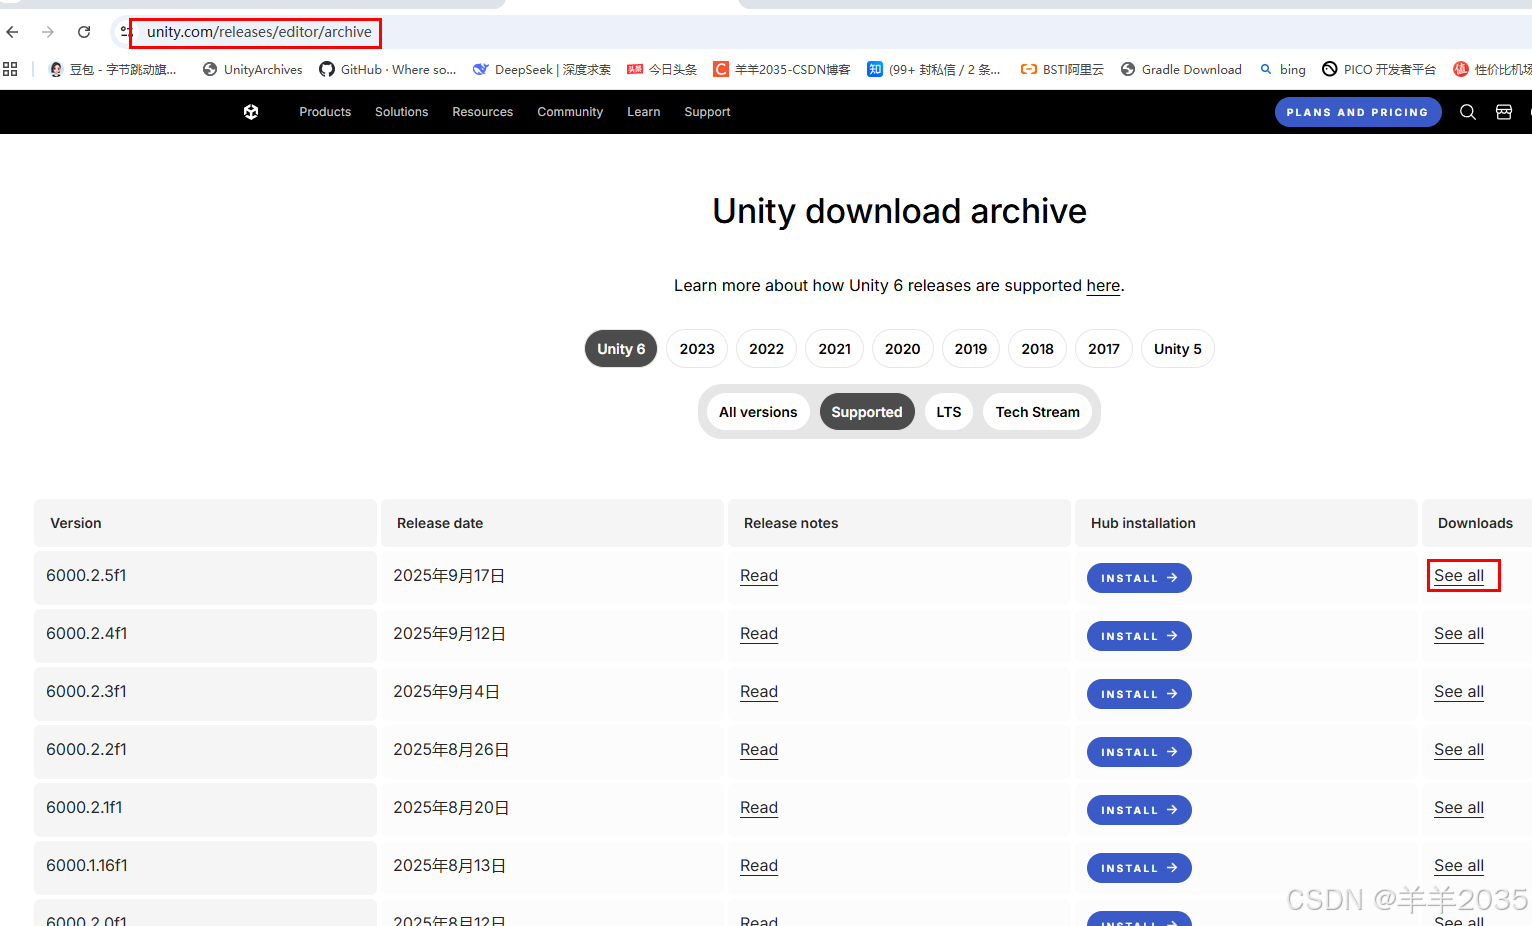Image resolution: width=1532 pixels, height=926 pixels.
Task: Open the apps grid icon in bookmarks bar
Action: 10,69
